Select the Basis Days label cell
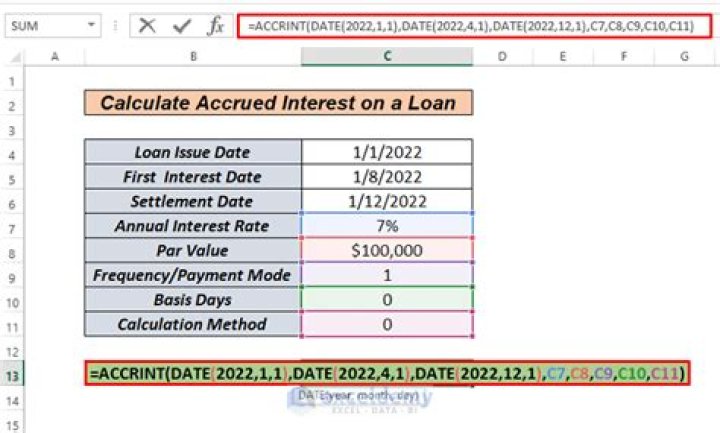The width and height of the screenshot is (720, 433). [191, 299]
